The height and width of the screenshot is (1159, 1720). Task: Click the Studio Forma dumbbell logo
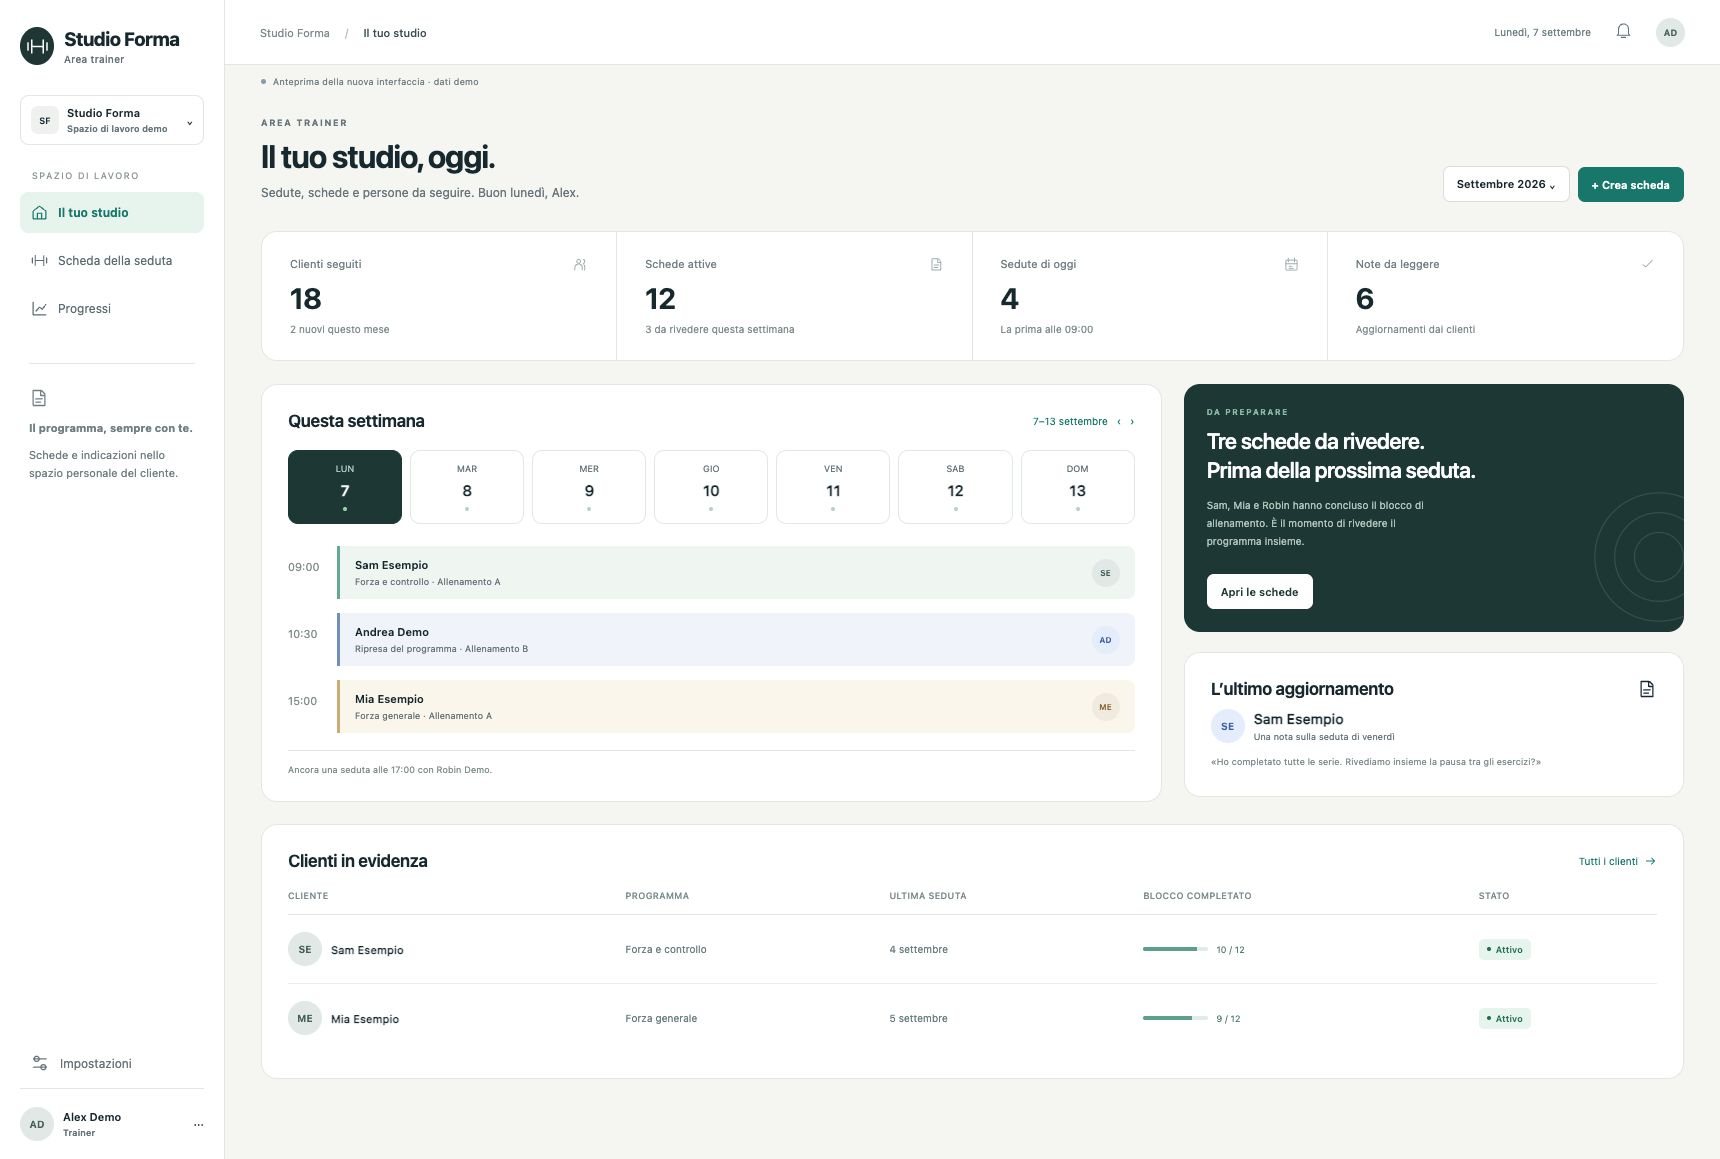pos(37,46)
